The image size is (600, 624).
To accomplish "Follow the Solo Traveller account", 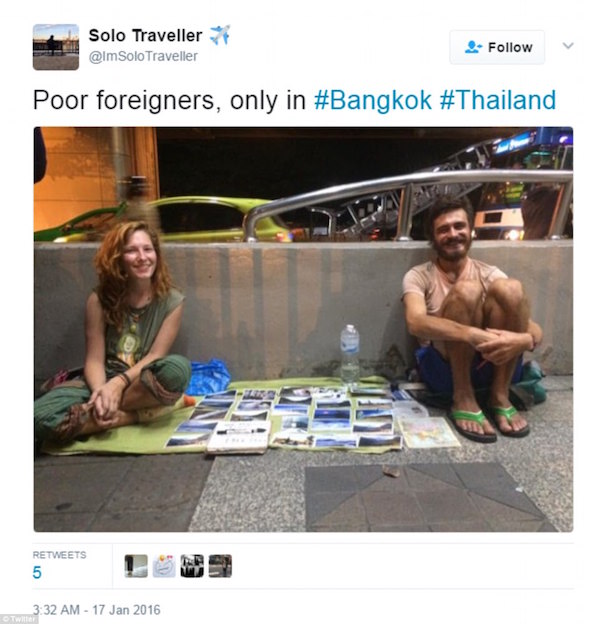I will pyautogui.click(x=497, y=47).
